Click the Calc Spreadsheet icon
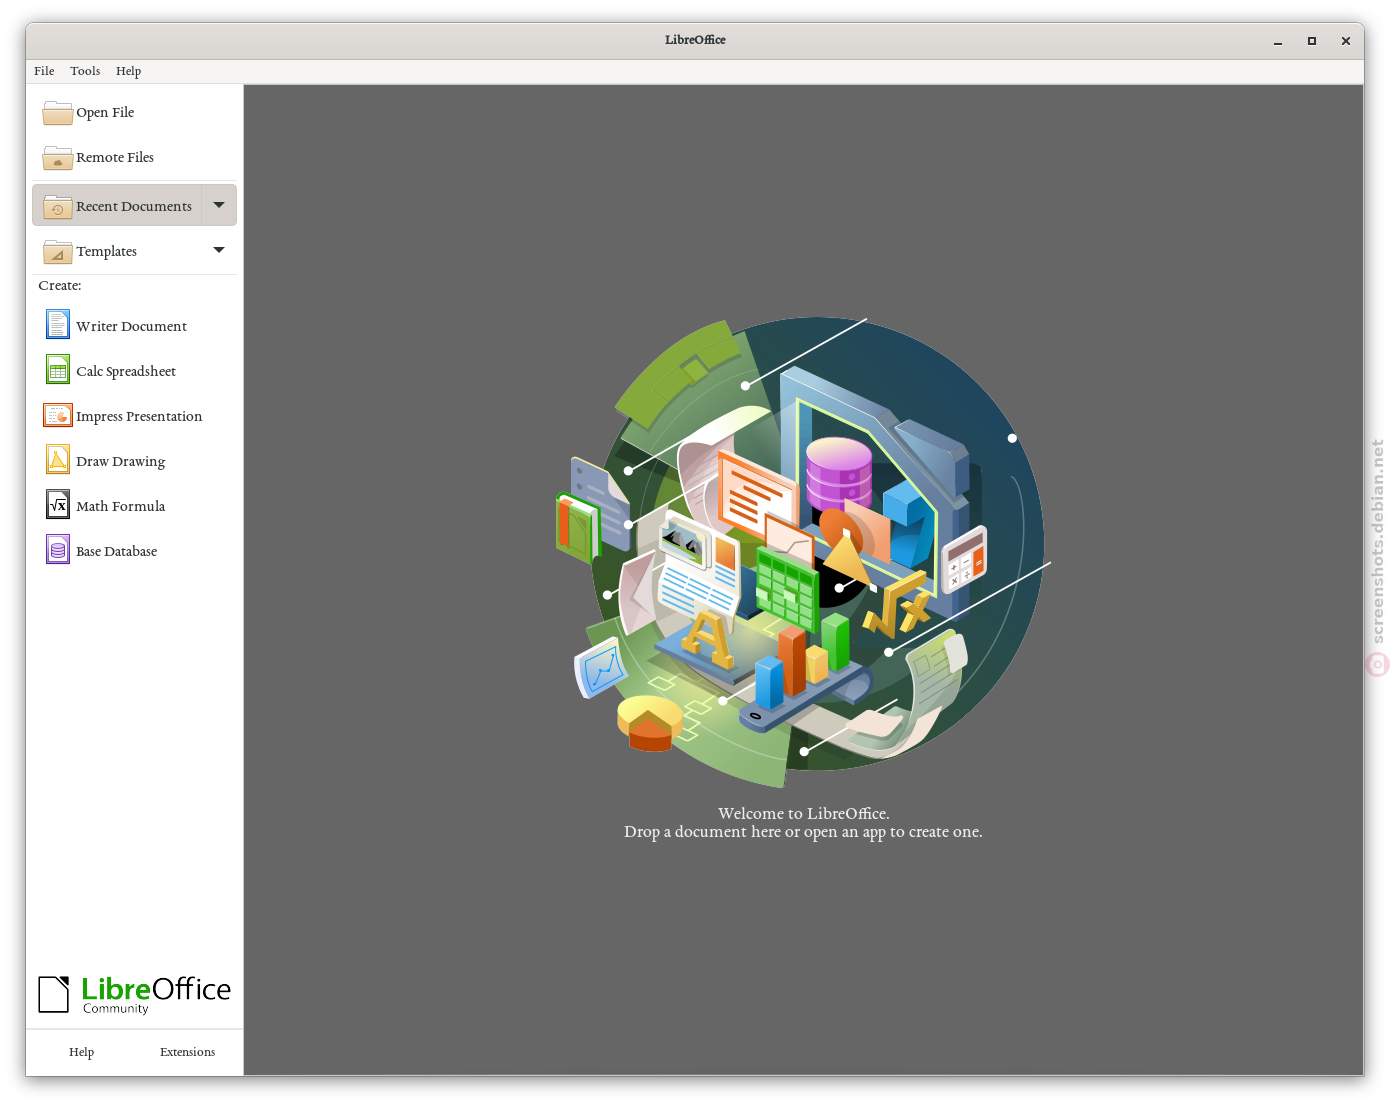Image resolution: width=1390 pixels, height=1105 pixels. coord(58,370)
